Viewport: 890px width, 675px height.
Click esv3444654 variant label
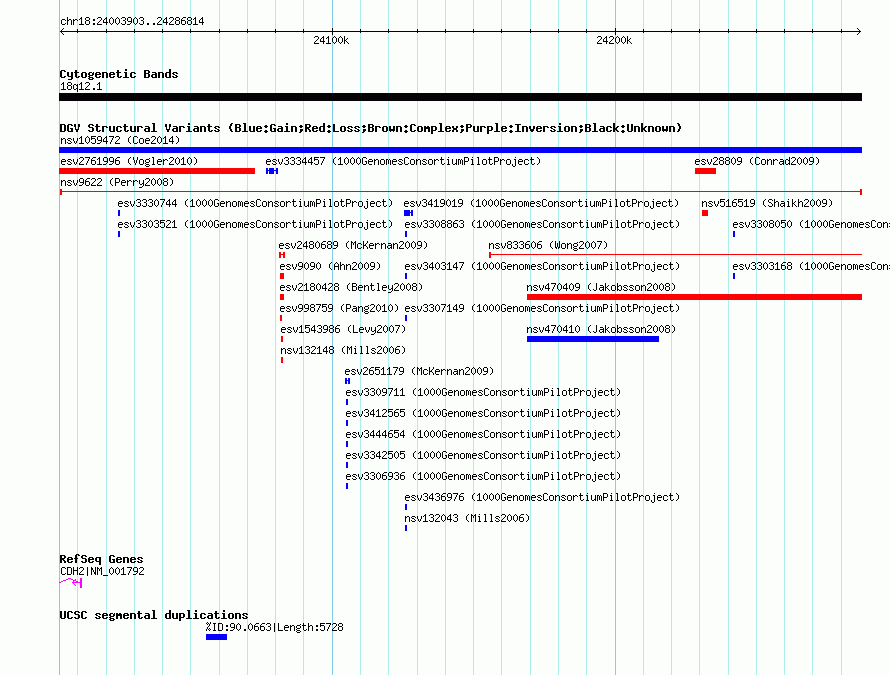(x=483, y=434)
